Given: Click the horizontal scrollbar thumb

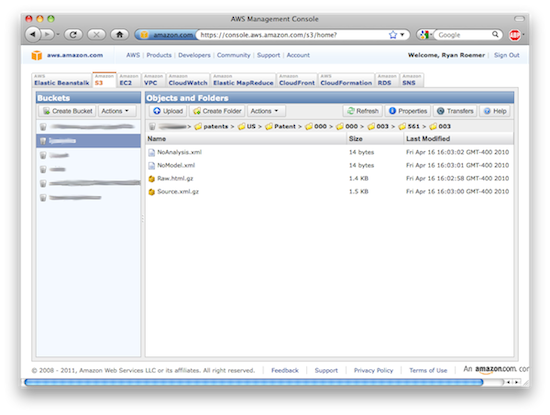Looking at the screenshot, I should [x=254, y=382].
